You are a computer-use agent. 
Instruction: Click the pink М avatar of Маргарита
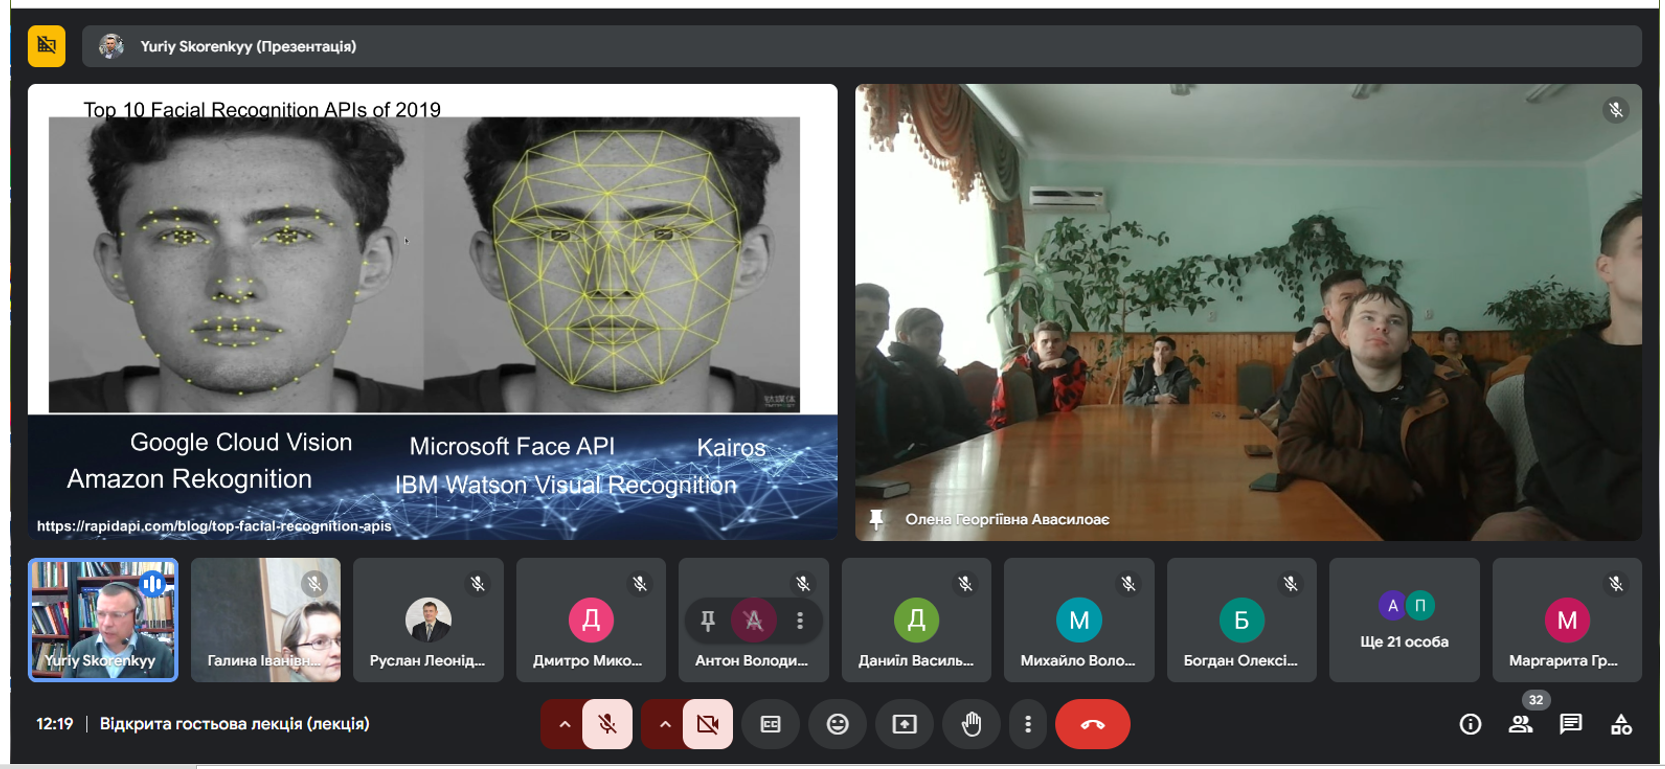pyautogui.click(x=1567, y=620)
